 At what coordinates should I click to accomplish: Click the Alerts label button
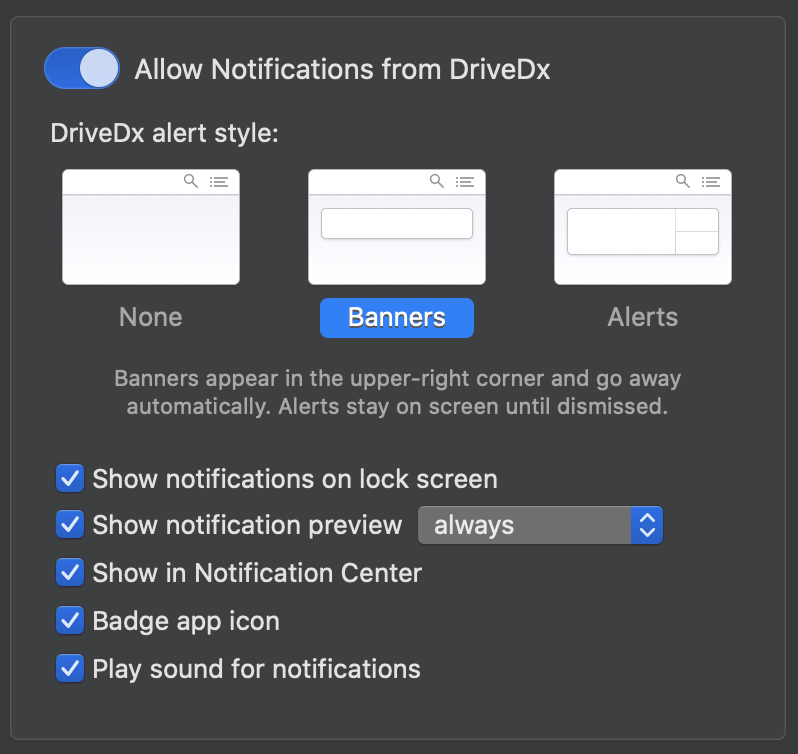[643, 317]
